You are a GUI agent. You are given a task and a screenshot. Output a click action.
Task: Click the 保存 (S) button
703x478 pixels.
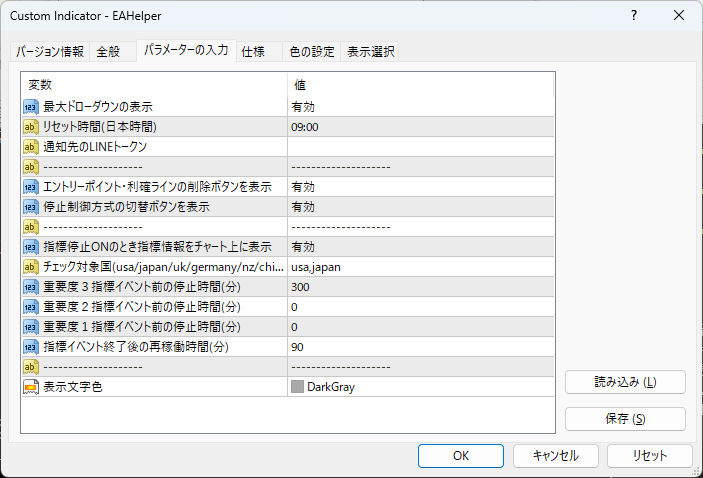625,418
